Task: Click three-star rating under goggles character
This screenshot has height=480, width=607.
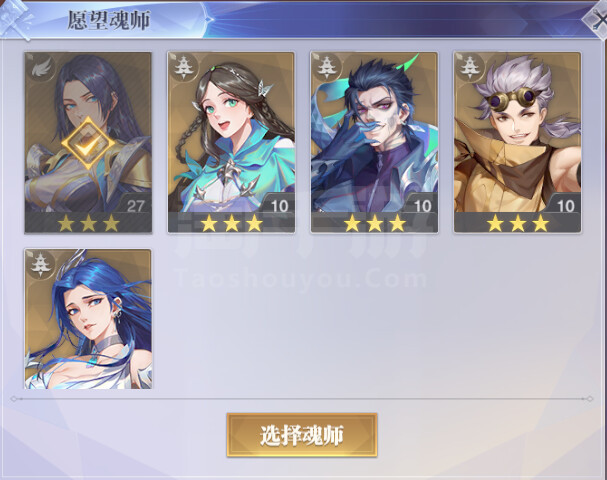Action: [518, 223]
